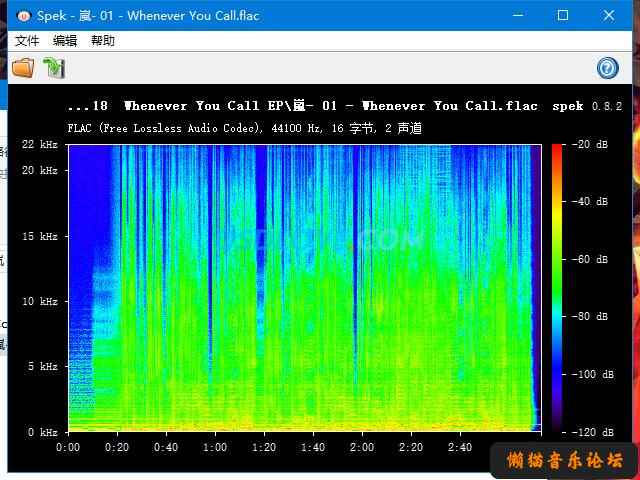Click the -100 dB scale label

(x=593, y=374)
